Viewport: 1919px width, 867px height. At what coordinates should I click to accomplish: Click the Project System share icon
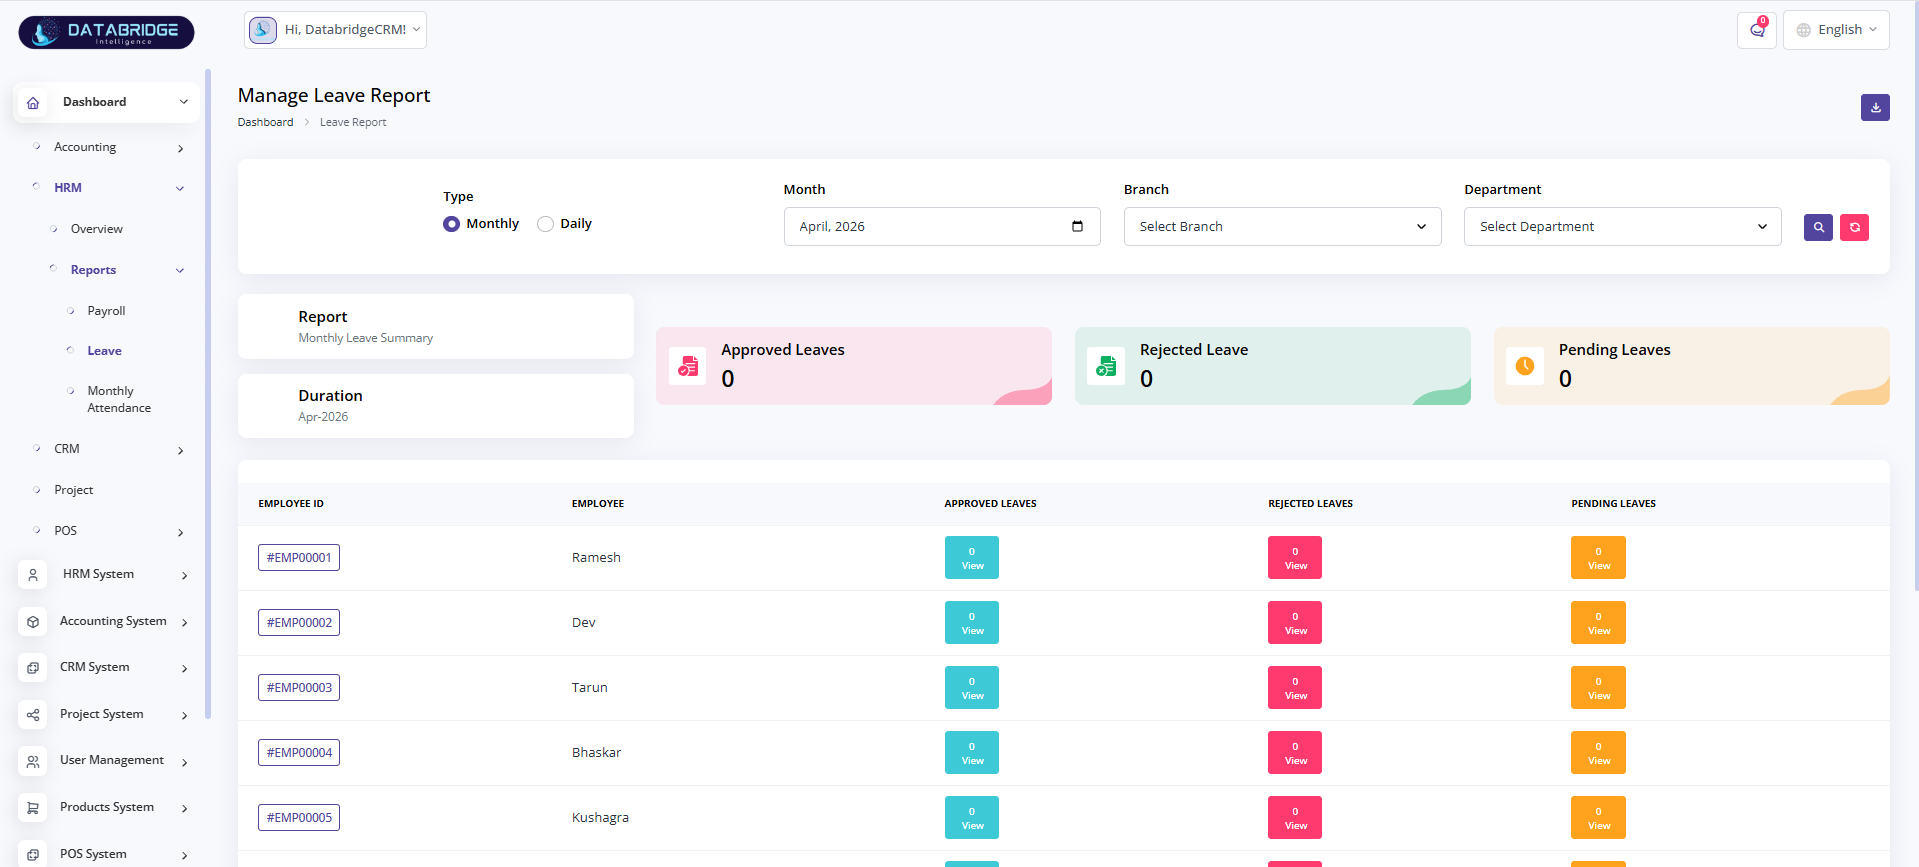[x=33, y=715]
